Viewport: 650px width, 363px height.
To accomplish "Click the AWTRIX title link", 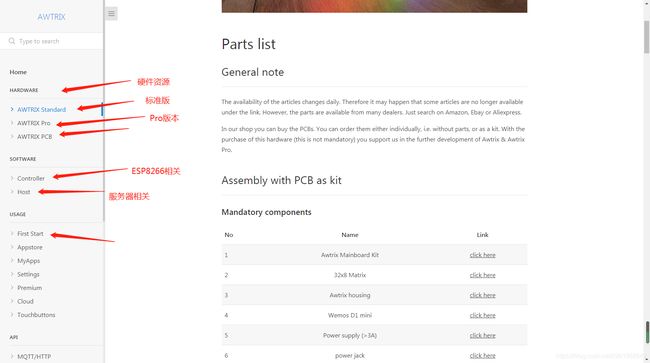I will click(51, 17).
